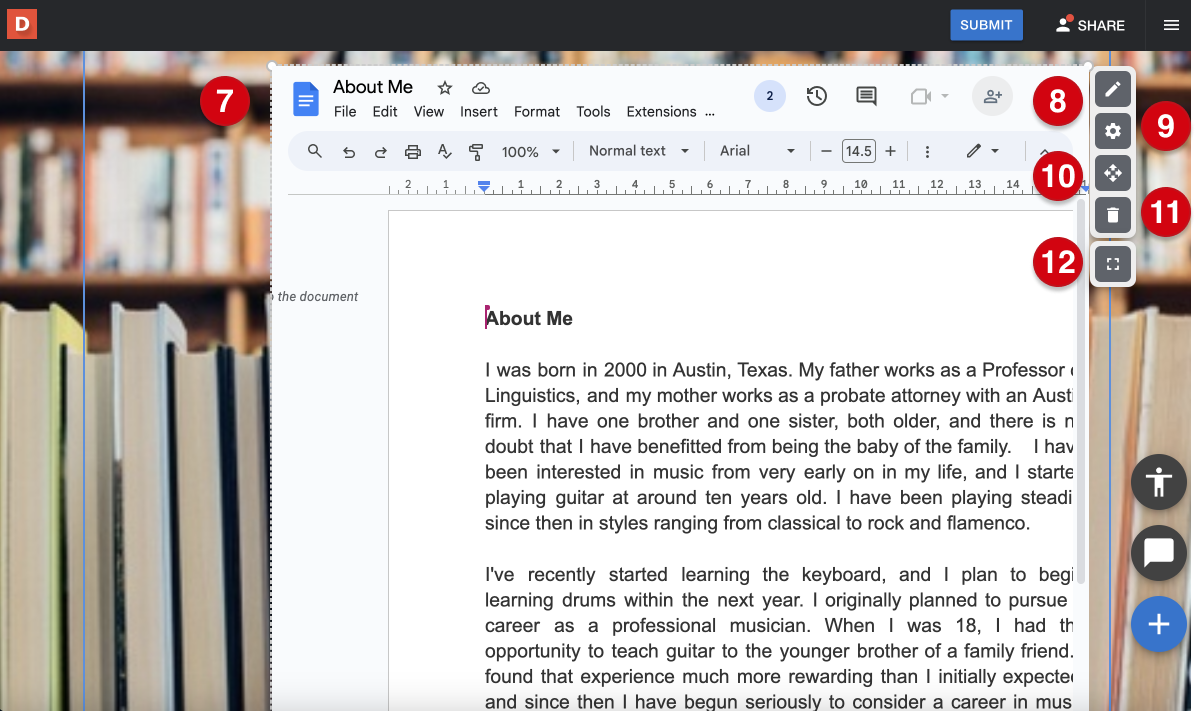Viewport: 1195px width, 711px height.
Task: Collapse the menus with chevron up
Action: click(x=1044, y=152)
